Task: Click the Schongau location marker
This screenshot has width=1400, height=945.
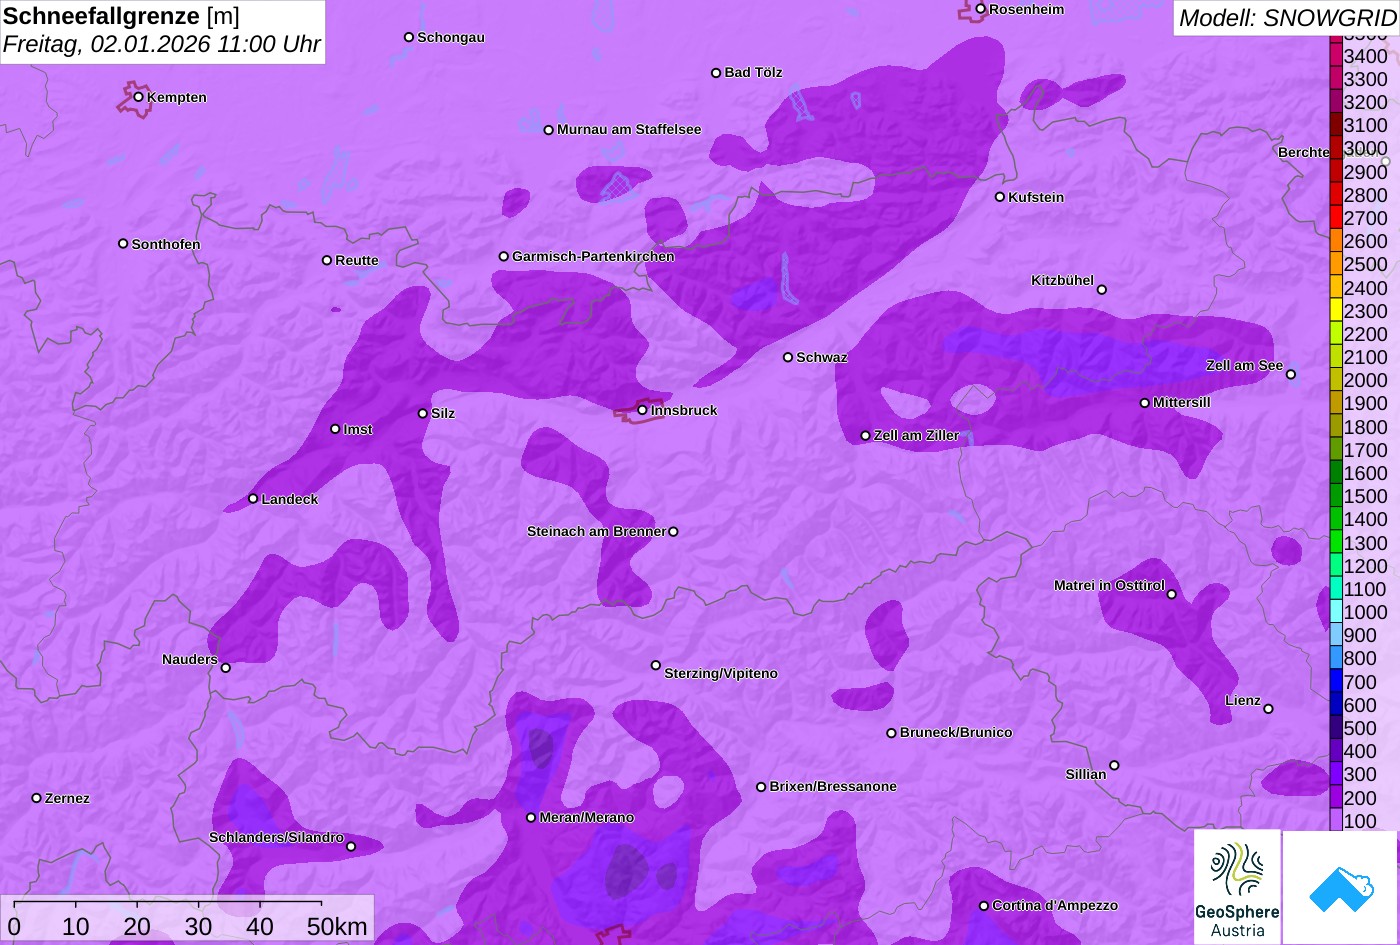Action: (x=409, y=37)
